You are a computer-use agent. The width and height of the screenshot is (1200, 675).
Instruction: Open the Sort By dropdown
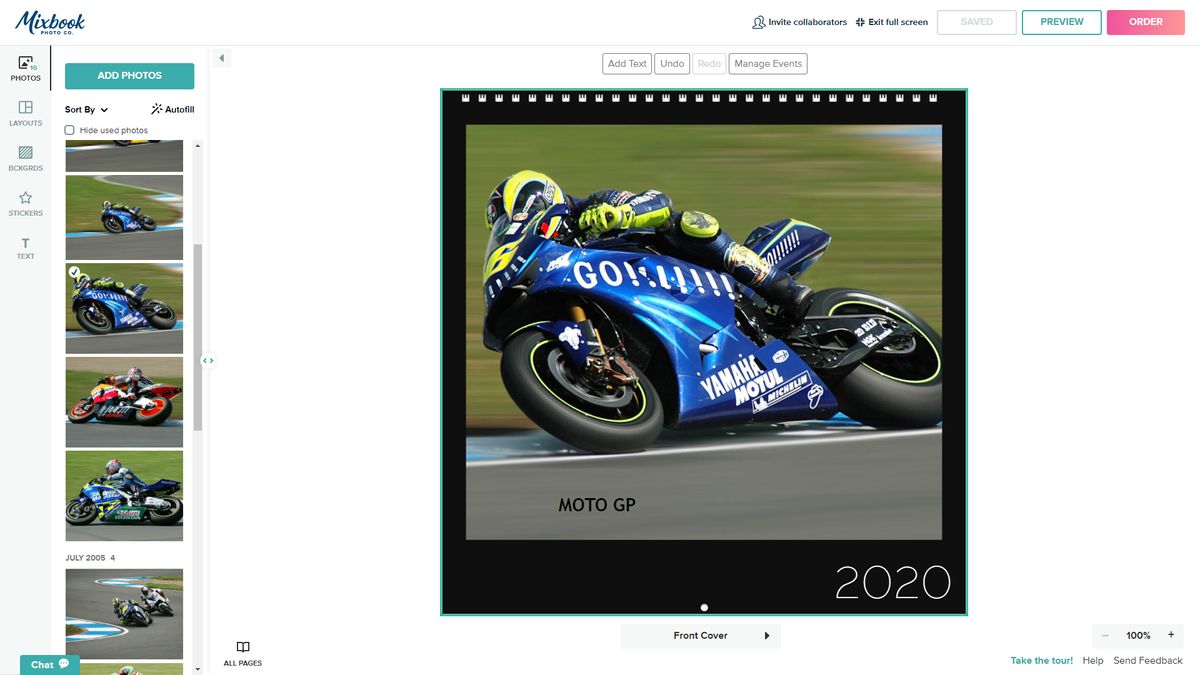click(x=84, y=108)
